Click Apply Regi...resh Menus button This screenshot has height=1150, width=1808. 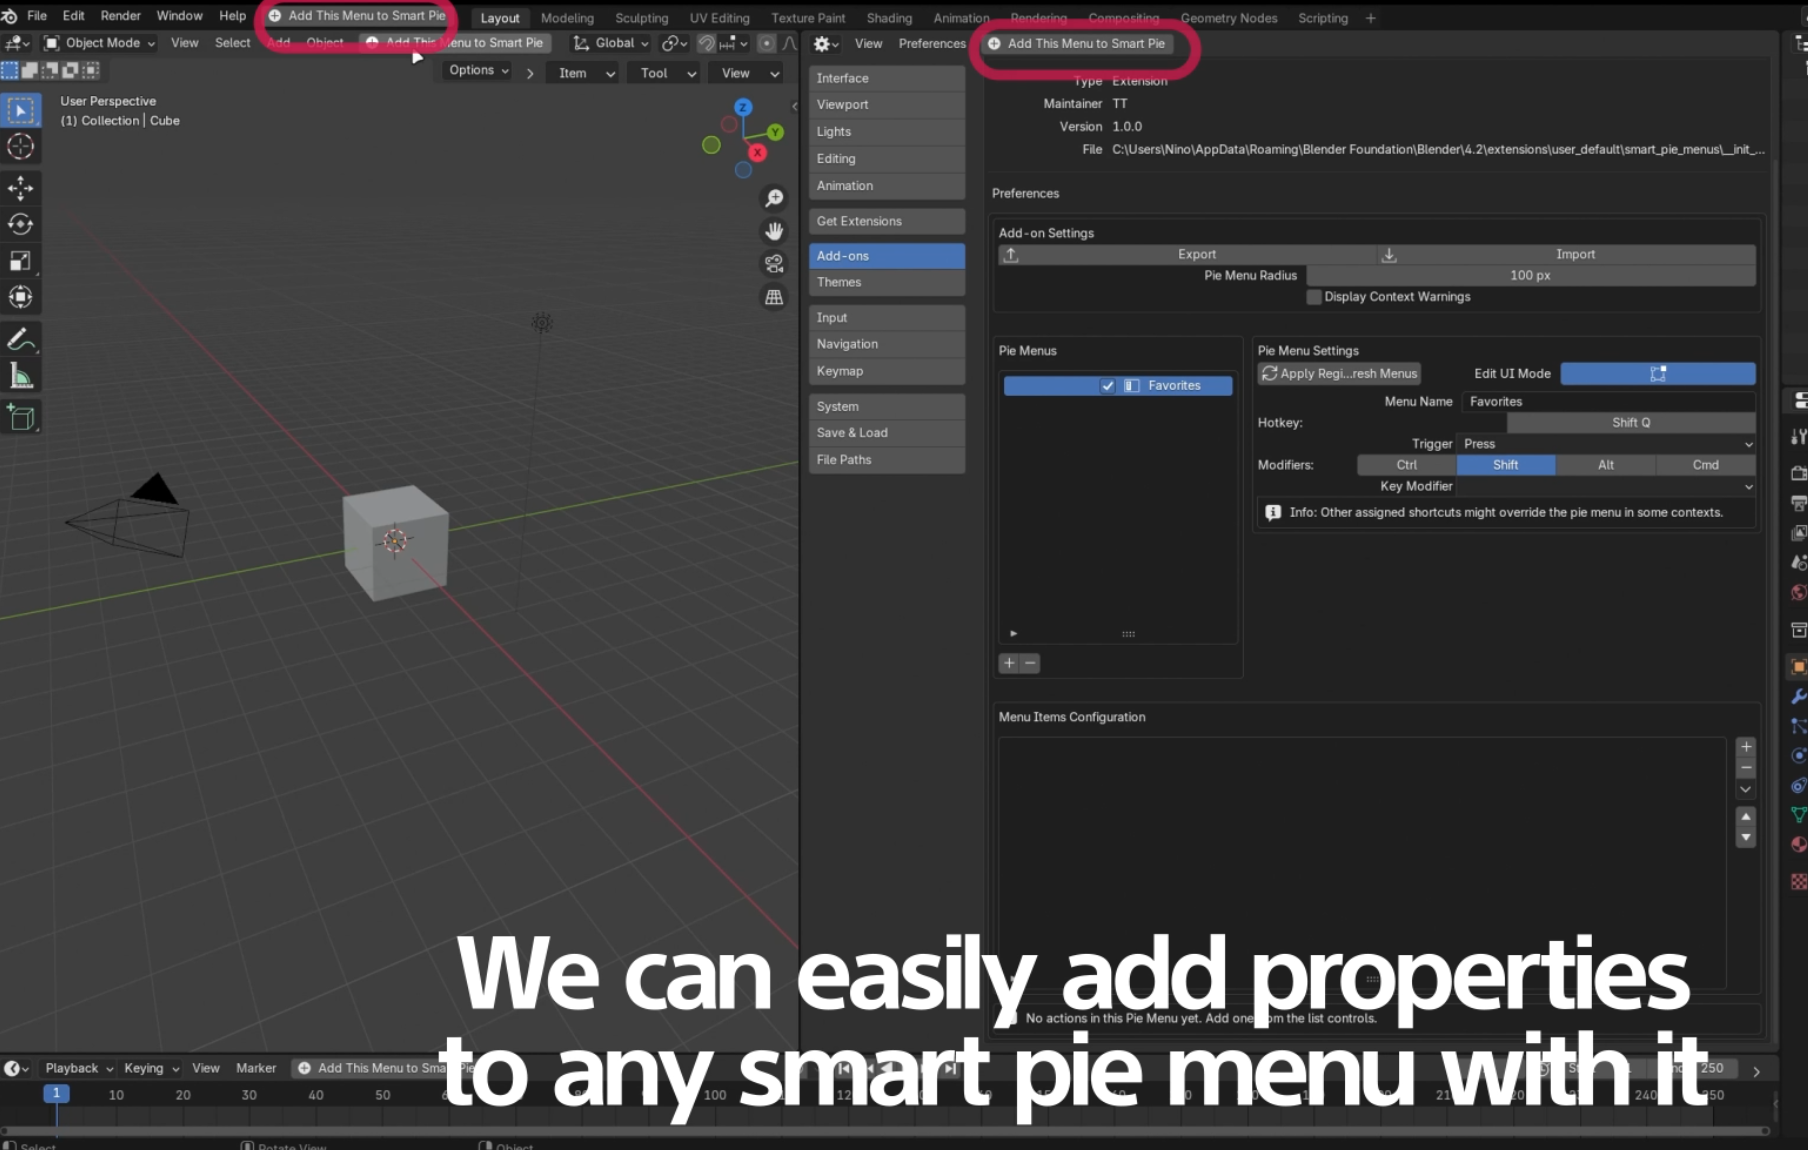(1340, 374)
